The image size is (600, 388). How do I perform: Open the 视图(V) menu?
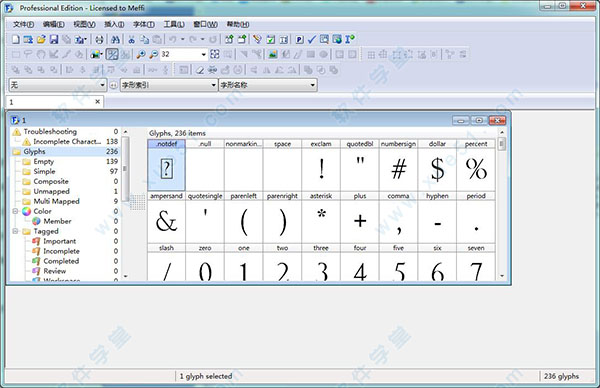(84, 24)
